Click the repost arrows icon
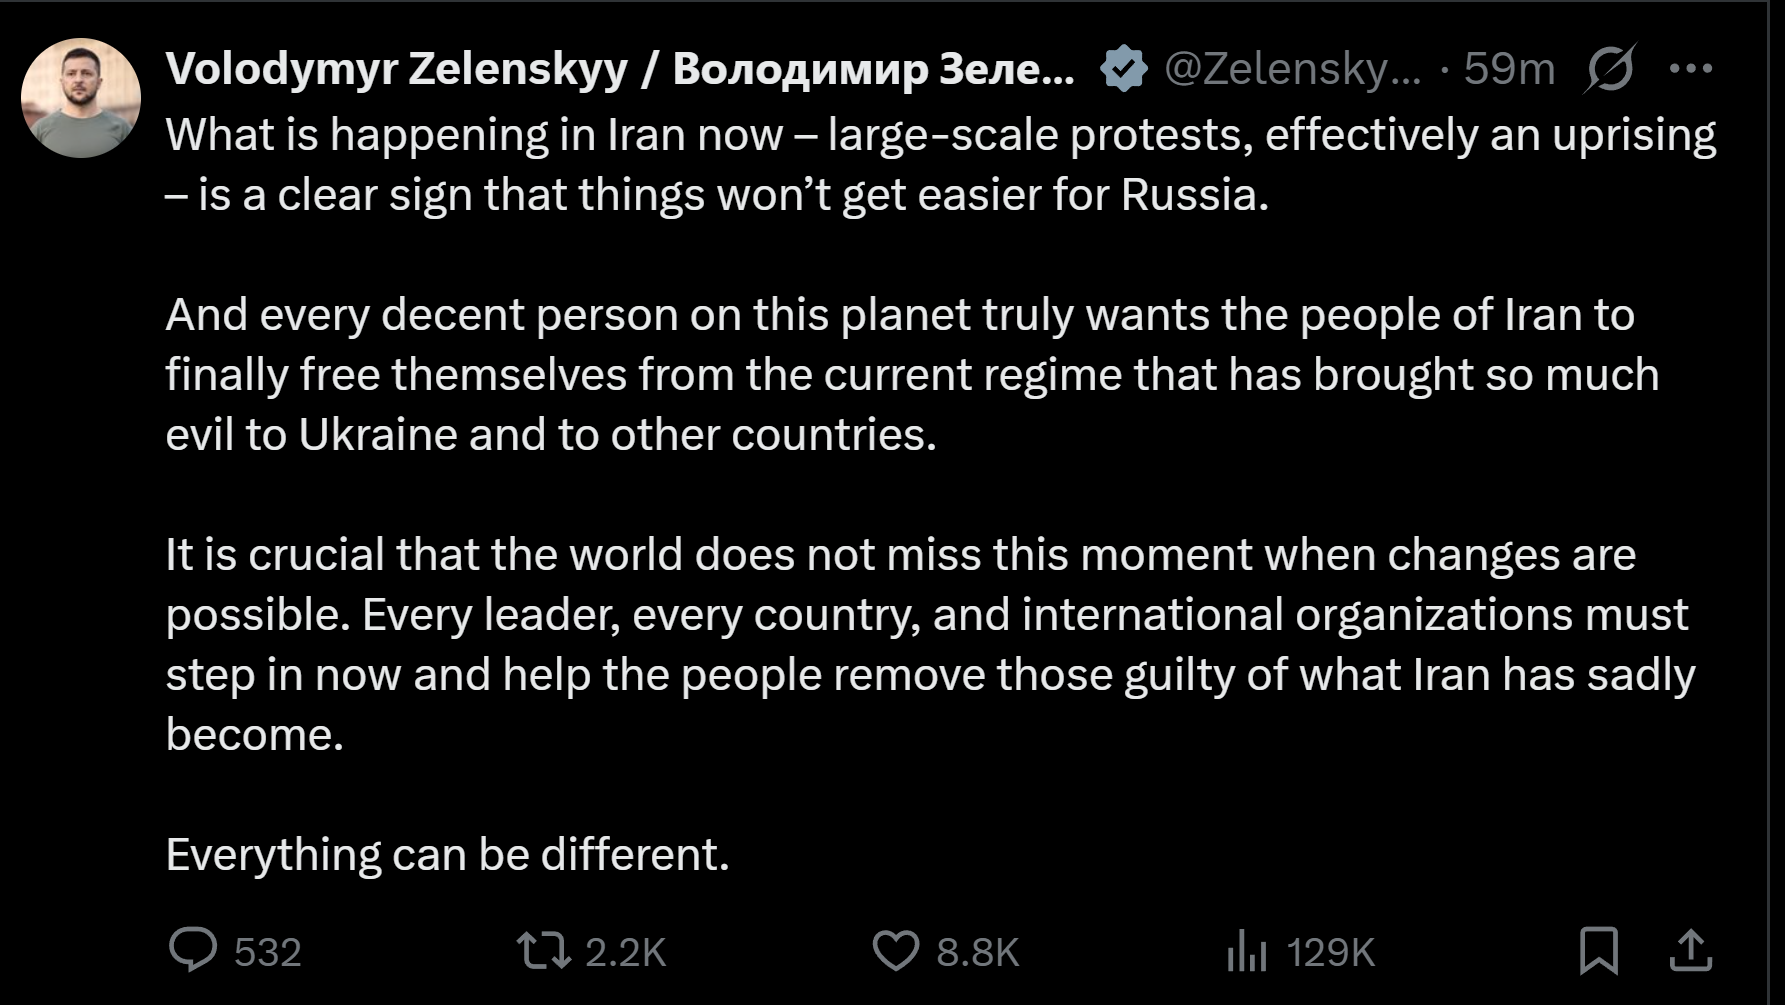 click(543, 951)
